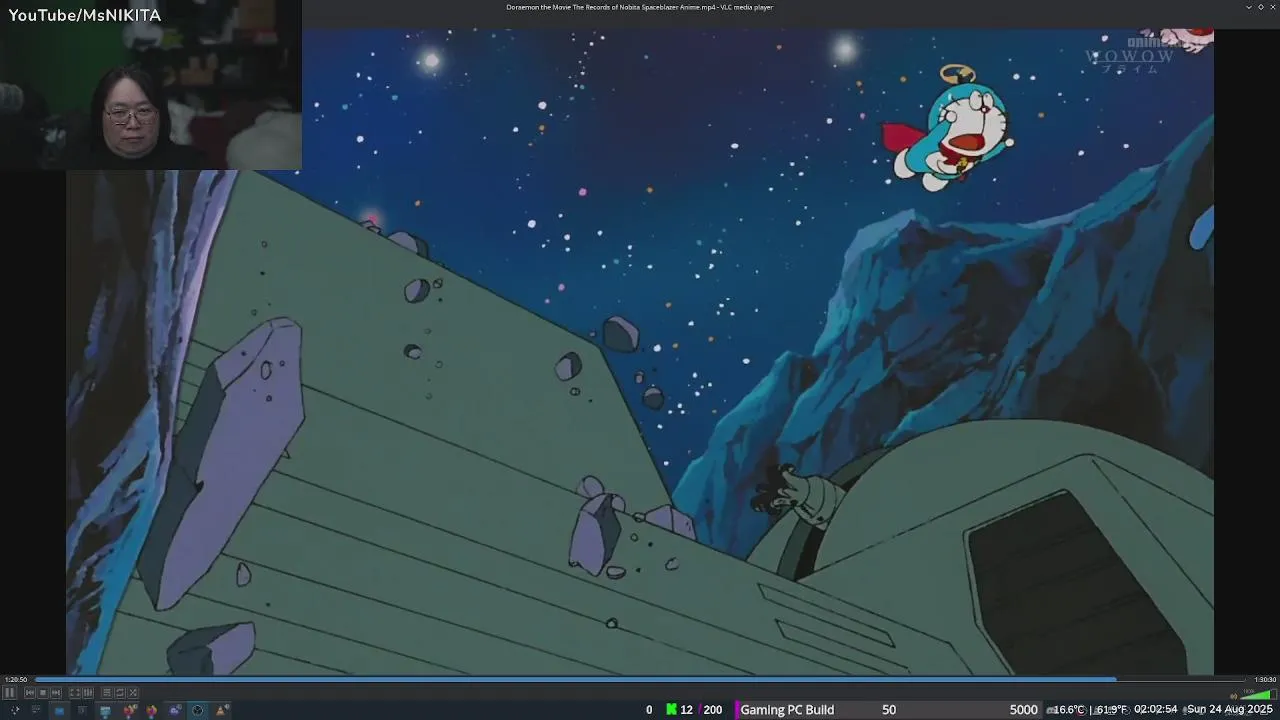This screenshot has height=720, width=1280.
Task: Click the green marker icon beside 12
Action: tap(672, 709)
